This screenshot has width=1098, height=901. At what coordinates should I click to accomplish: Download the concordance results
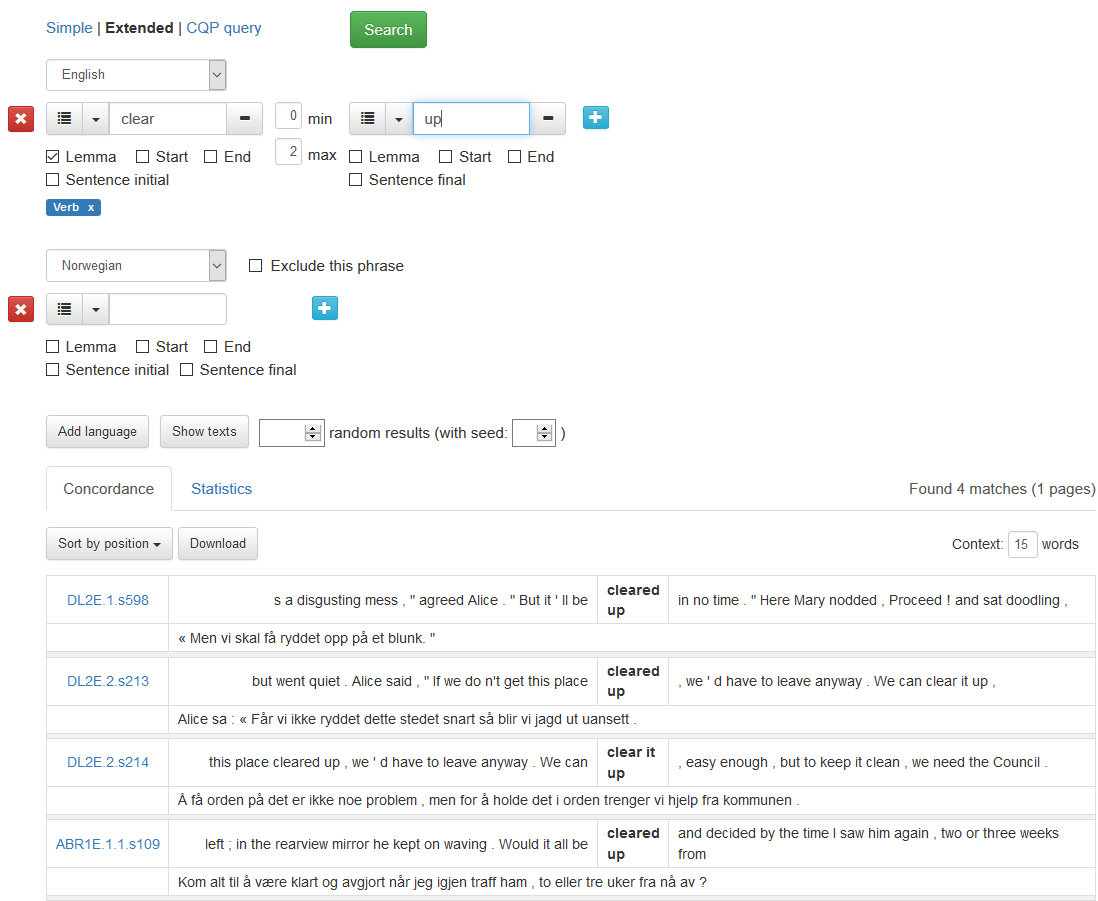click(218, 543)
